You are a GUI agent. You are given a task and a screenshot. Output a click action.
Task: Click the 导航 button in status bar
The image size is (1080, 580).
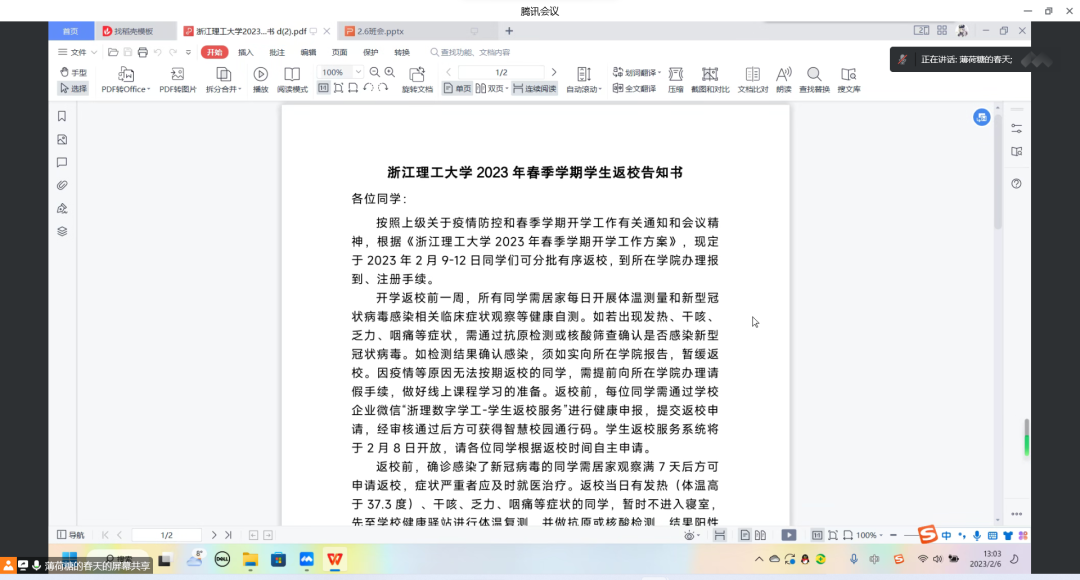70,535
